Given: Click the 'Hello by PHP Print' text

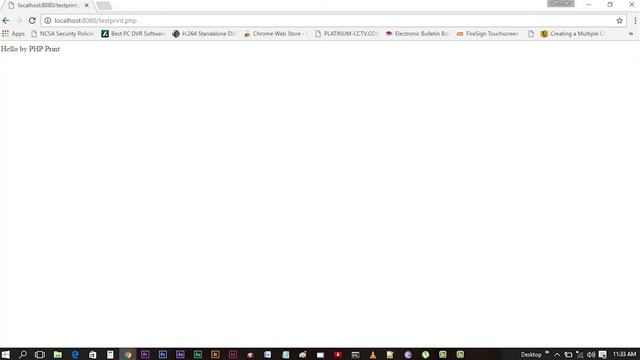Looking at the screenshot, I should (30, 49).
